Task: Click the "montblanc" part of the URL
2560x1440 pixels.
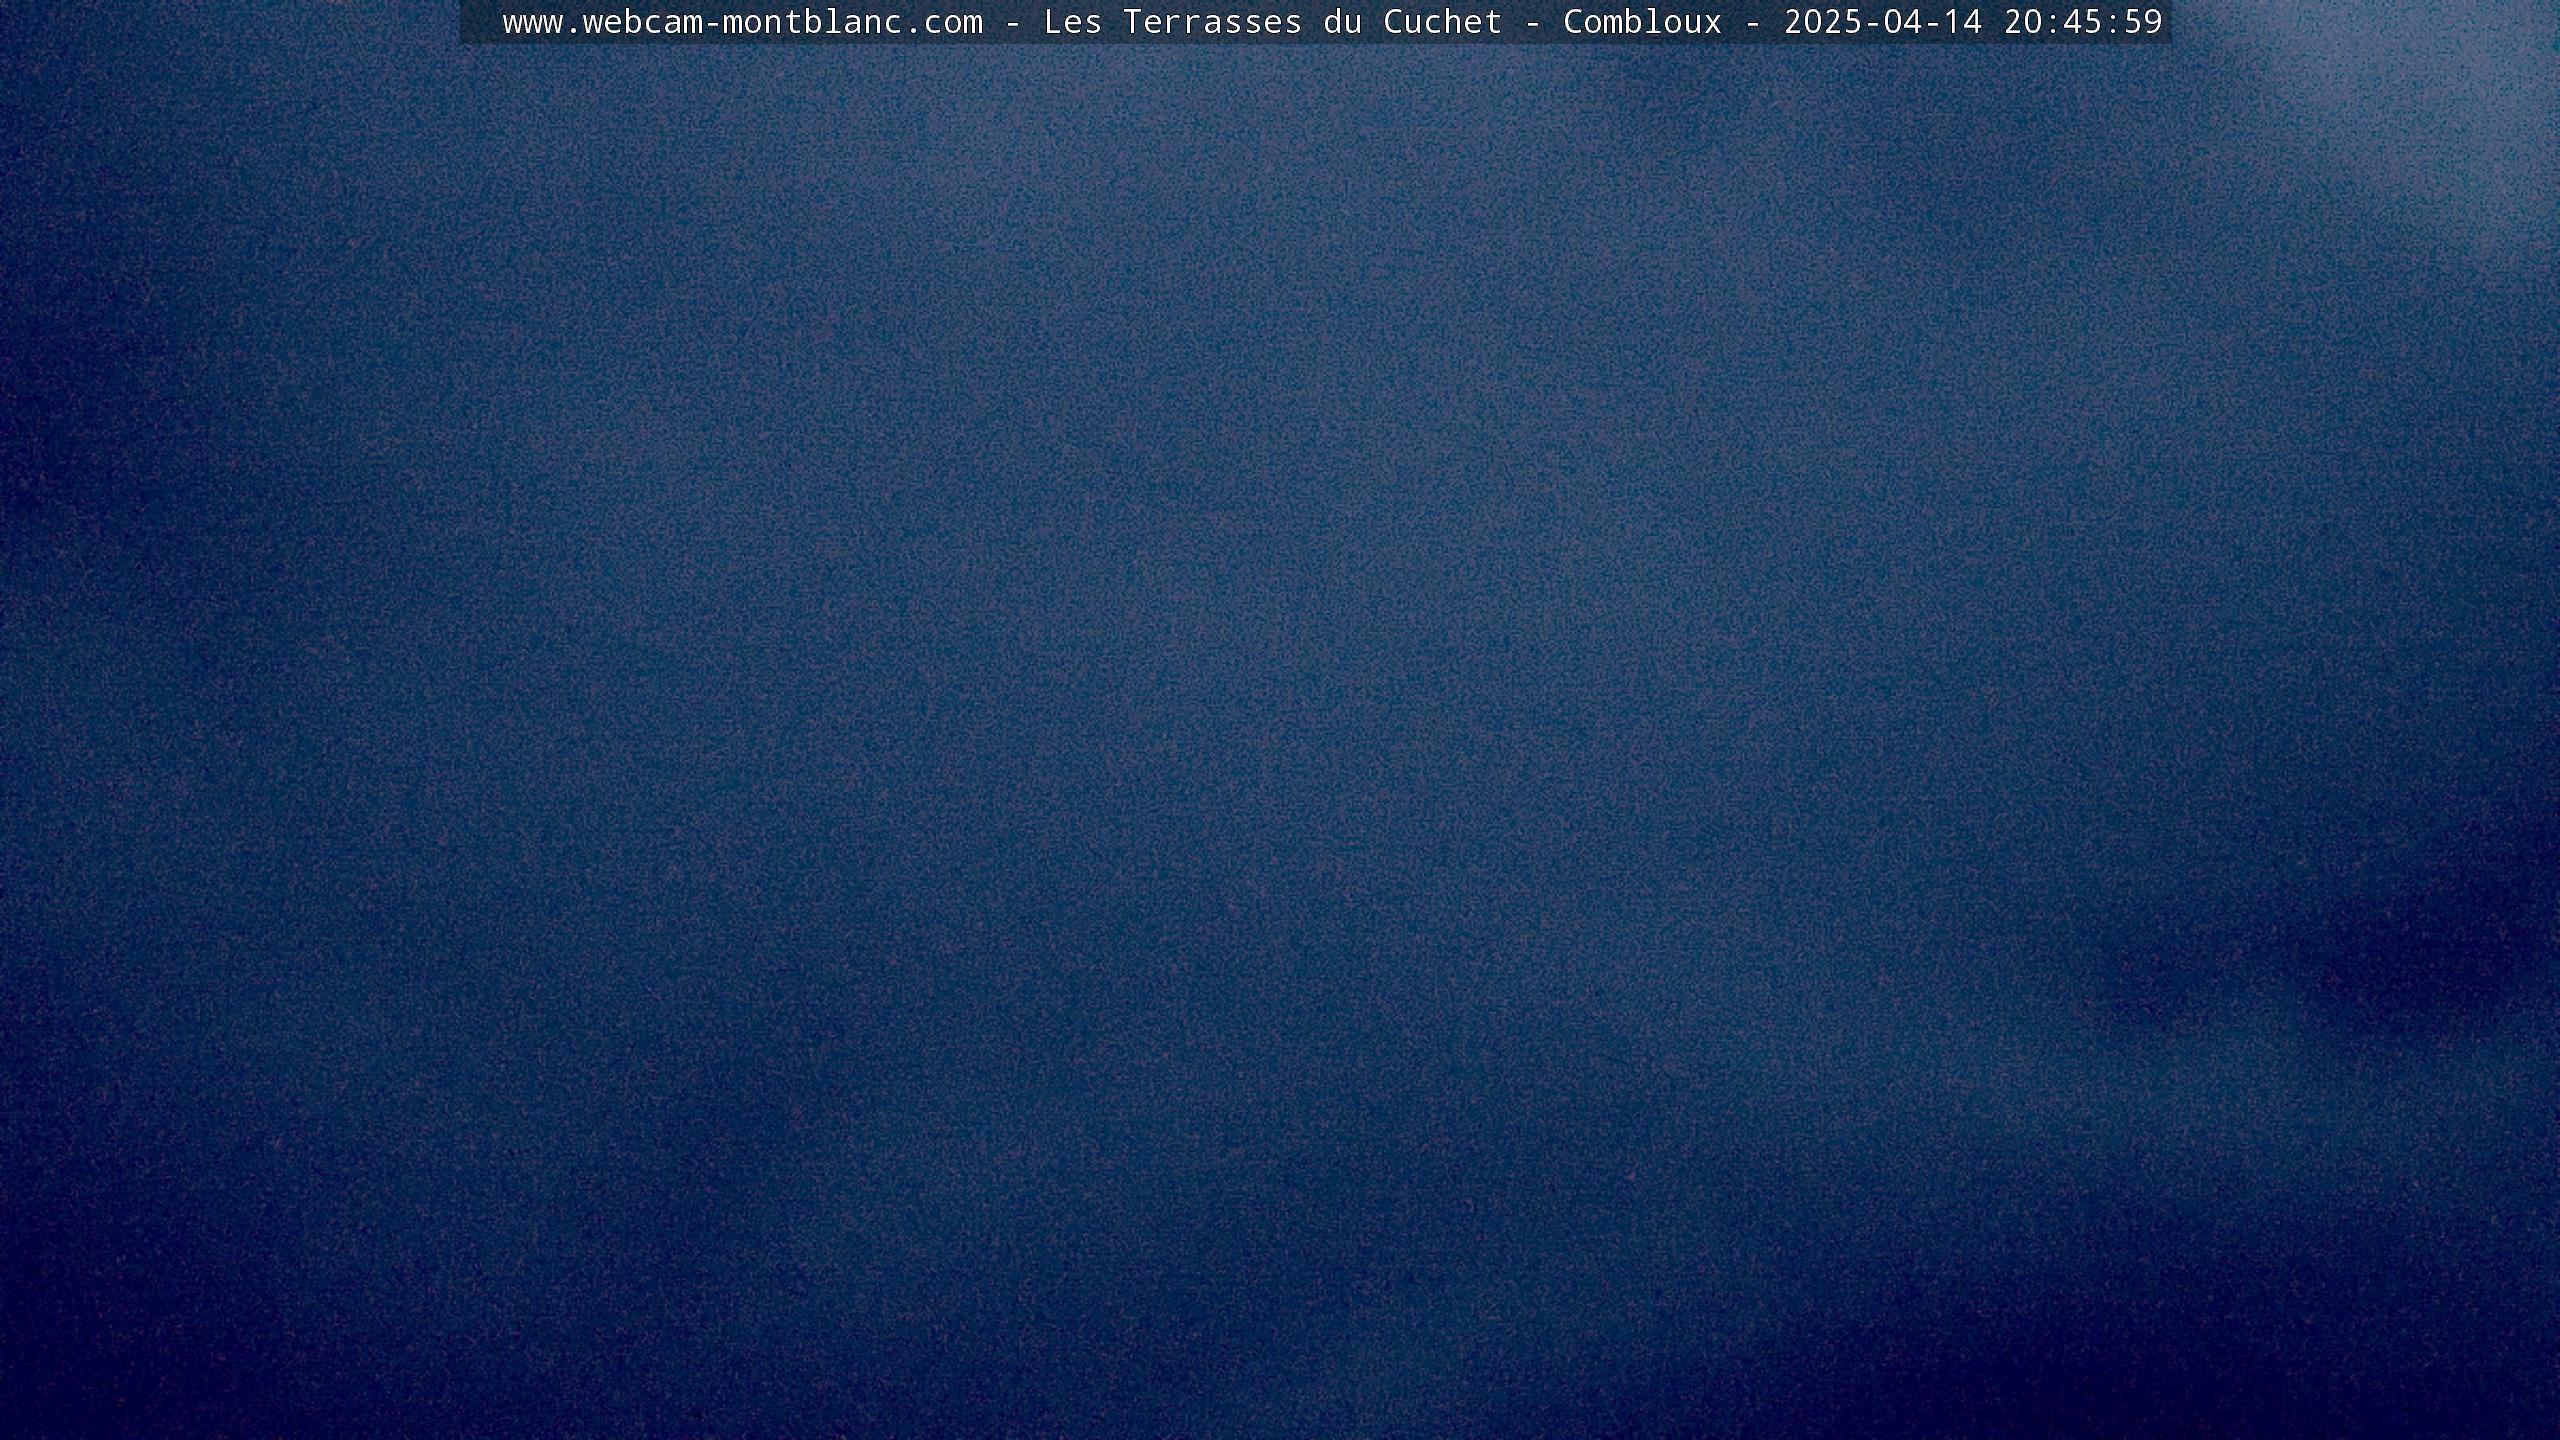Action: [812, 22]
